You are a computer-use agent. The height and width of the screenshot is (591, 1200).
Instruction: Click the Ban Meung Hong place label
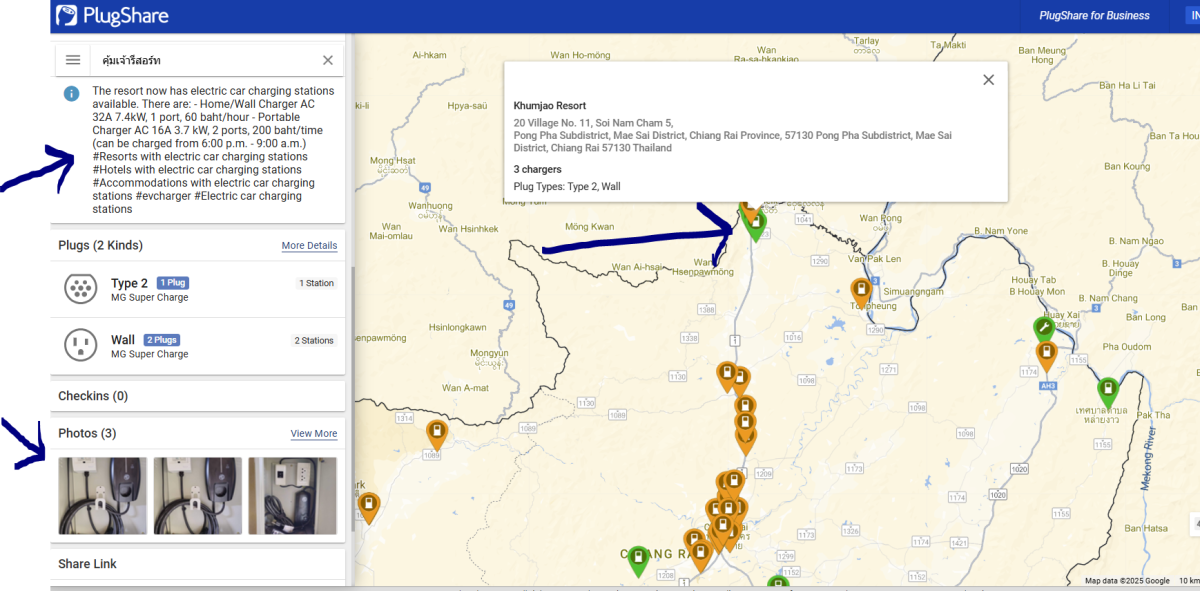(1043, 55)
